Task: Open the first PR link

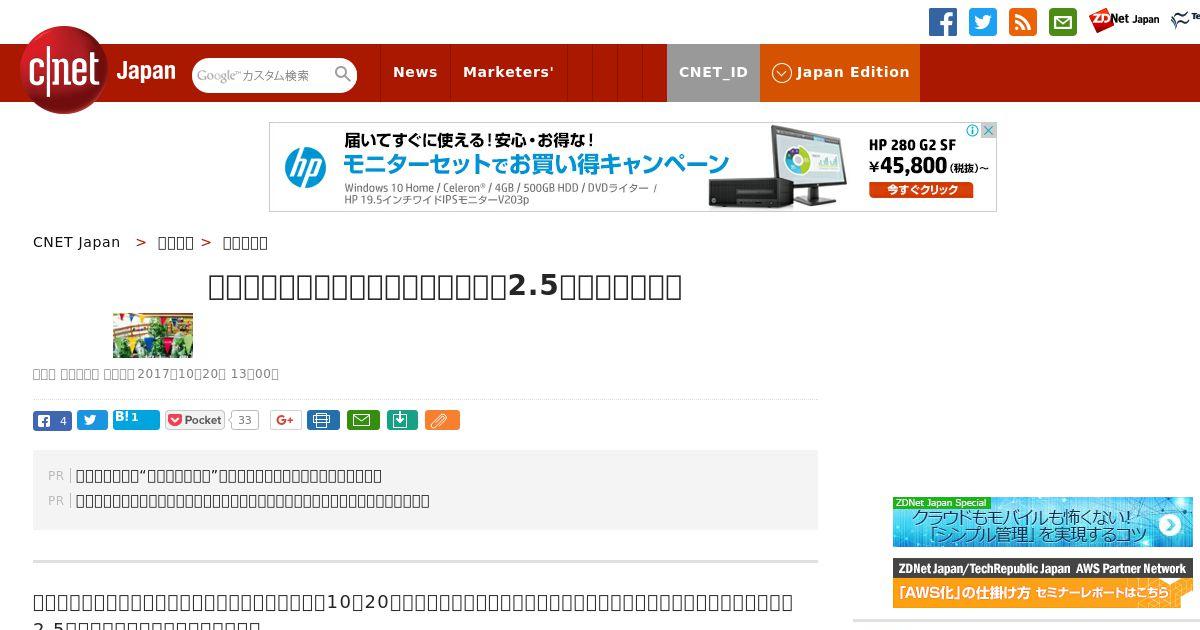Action: 229,476
